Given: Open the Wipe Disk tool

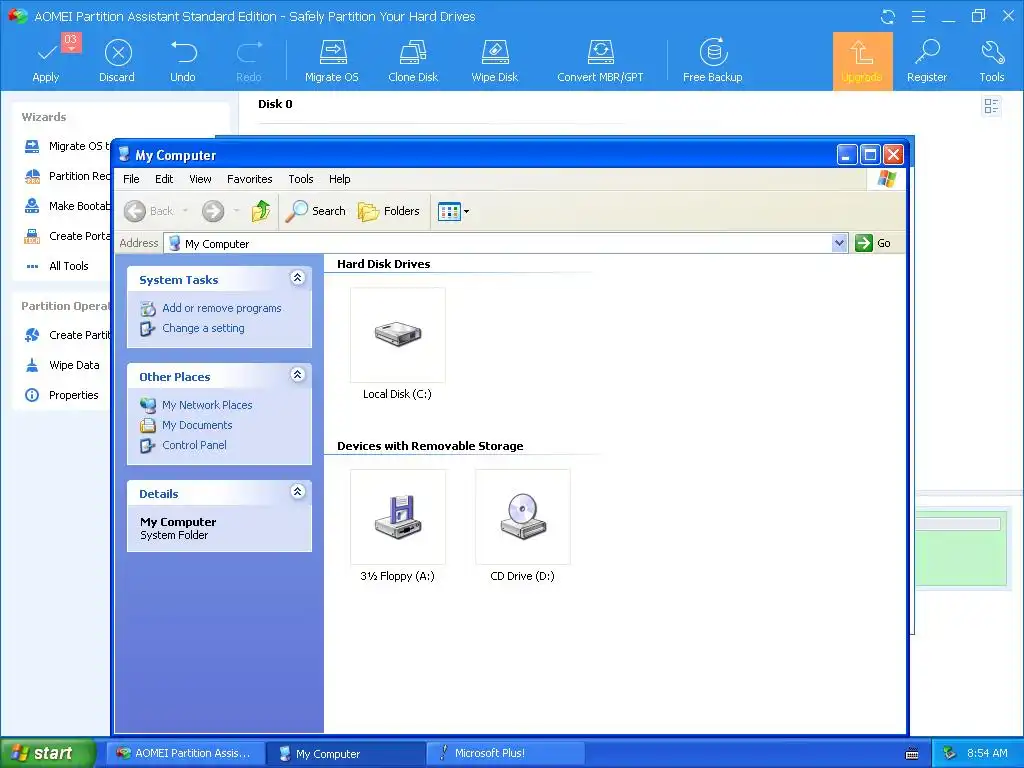Looking at the screenshot, I should coord(494,61).
